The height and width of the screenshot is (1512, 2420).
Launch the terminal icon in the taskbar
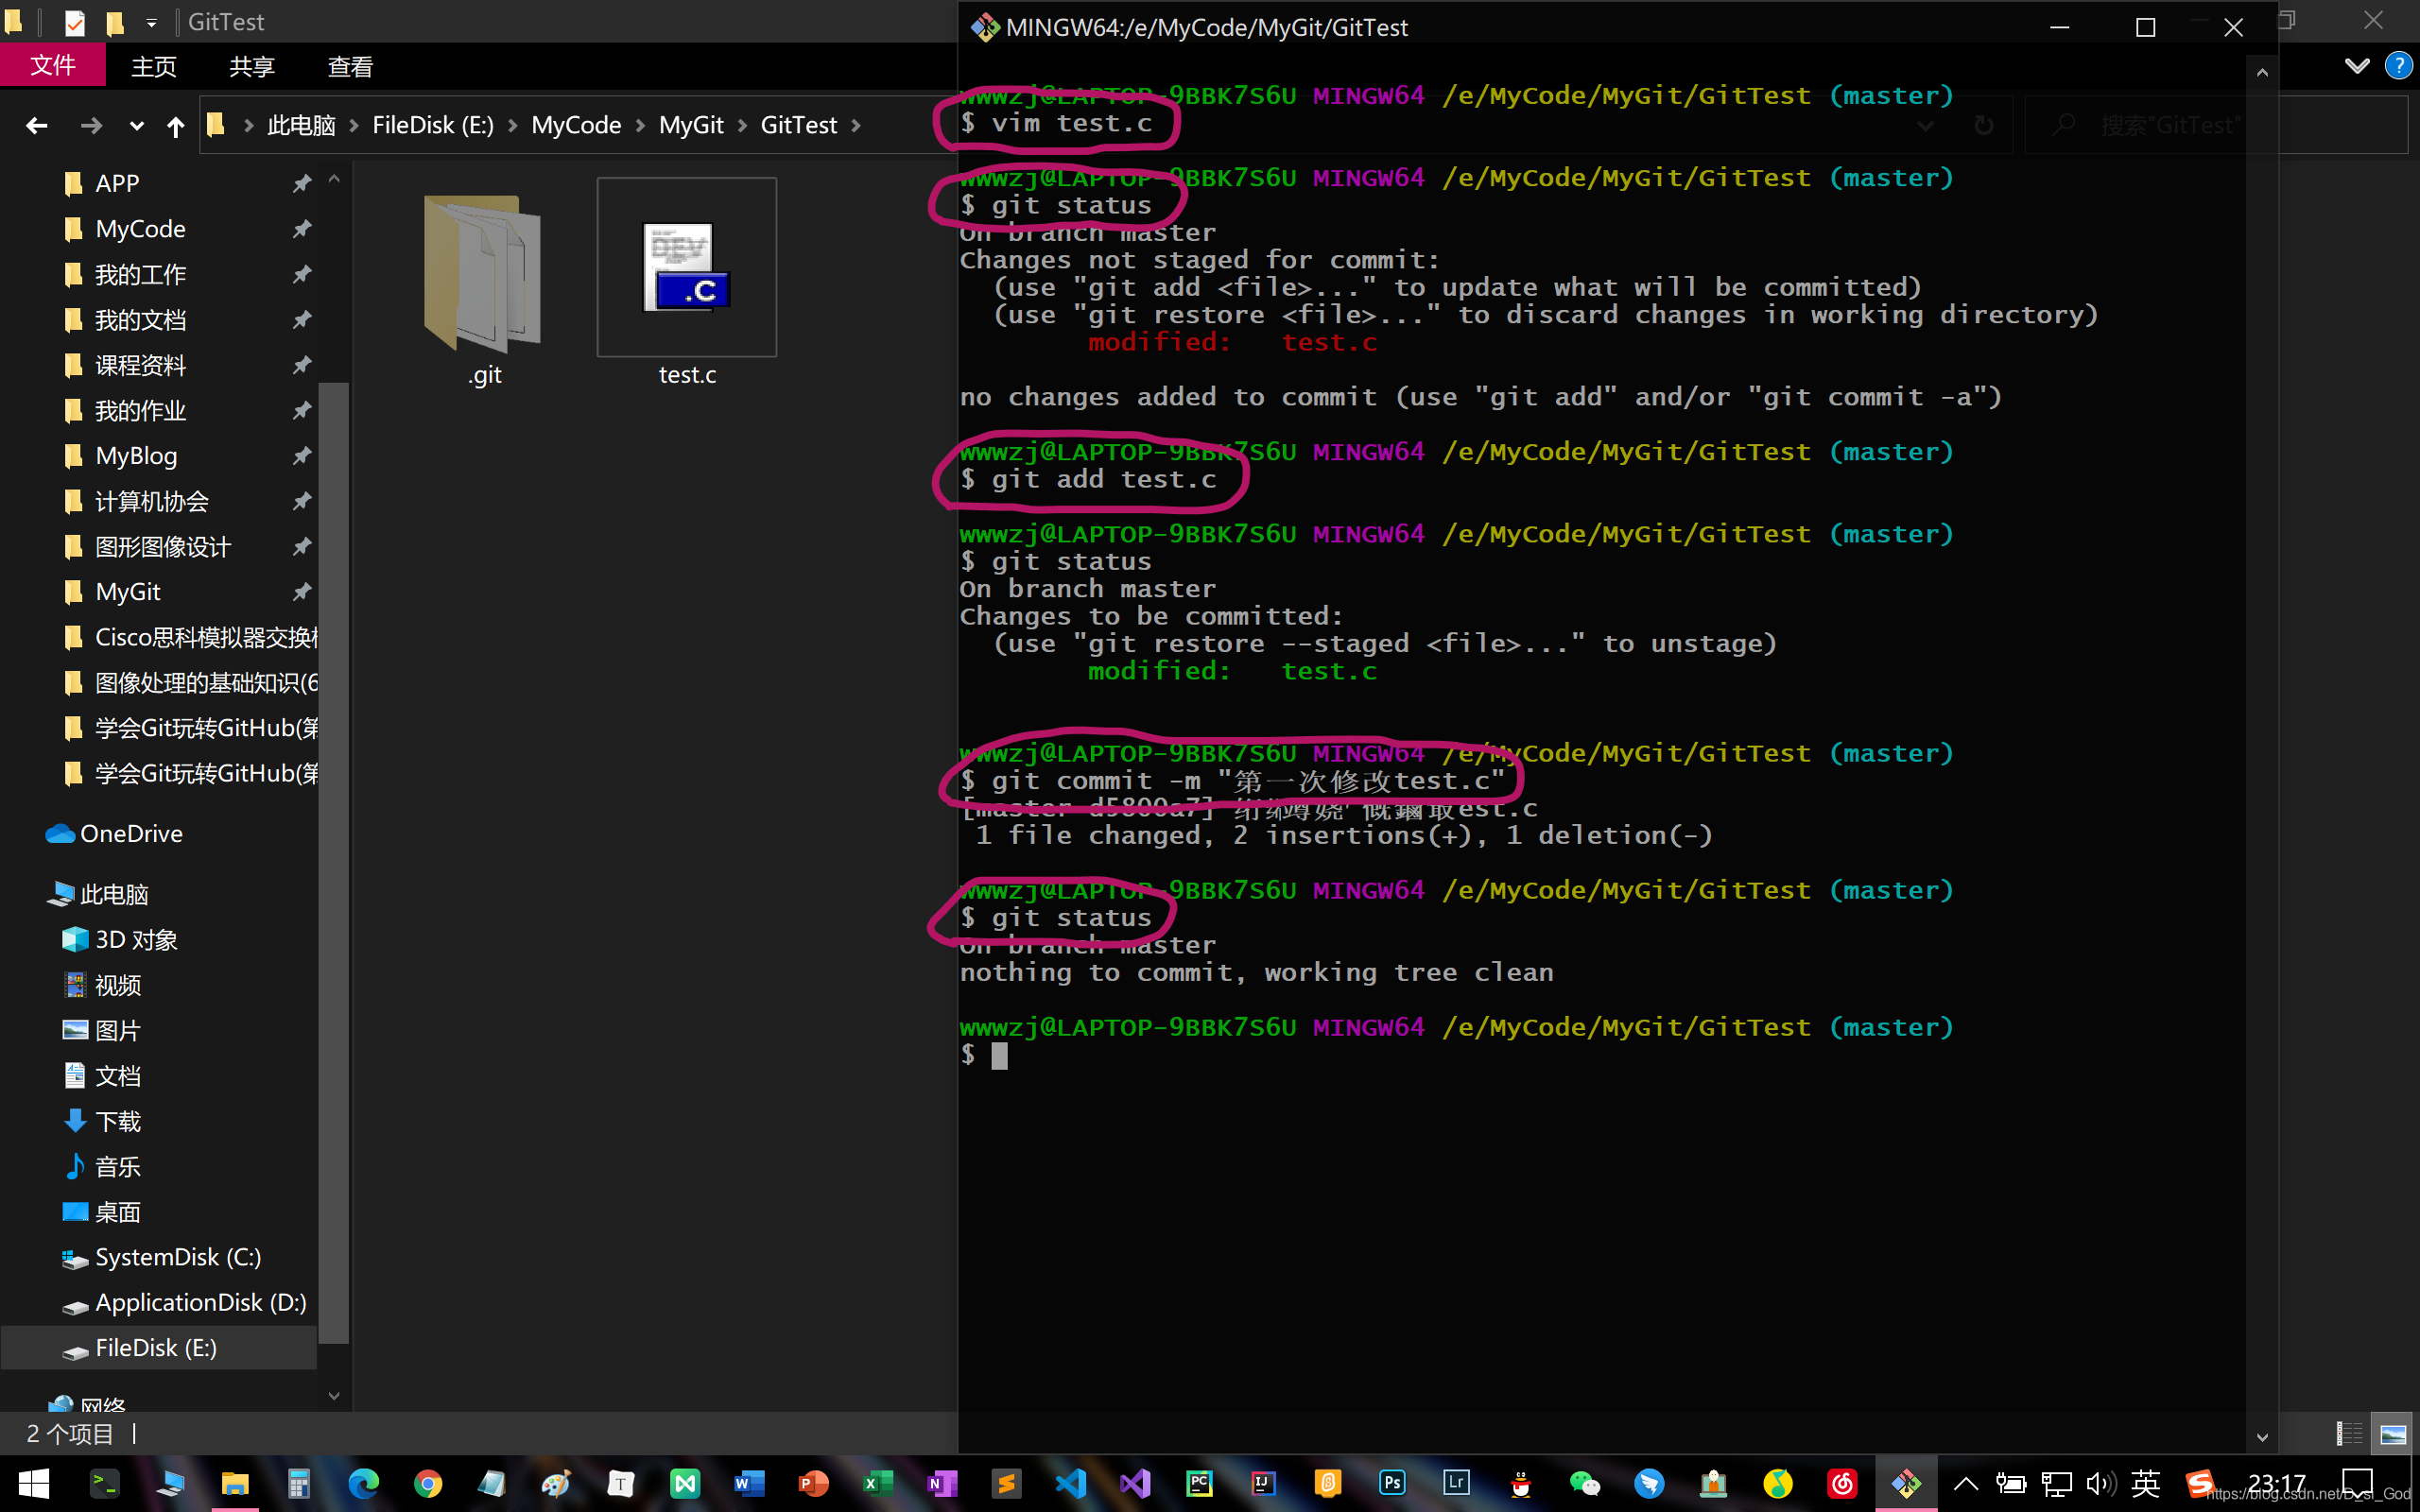point(105,1483)
